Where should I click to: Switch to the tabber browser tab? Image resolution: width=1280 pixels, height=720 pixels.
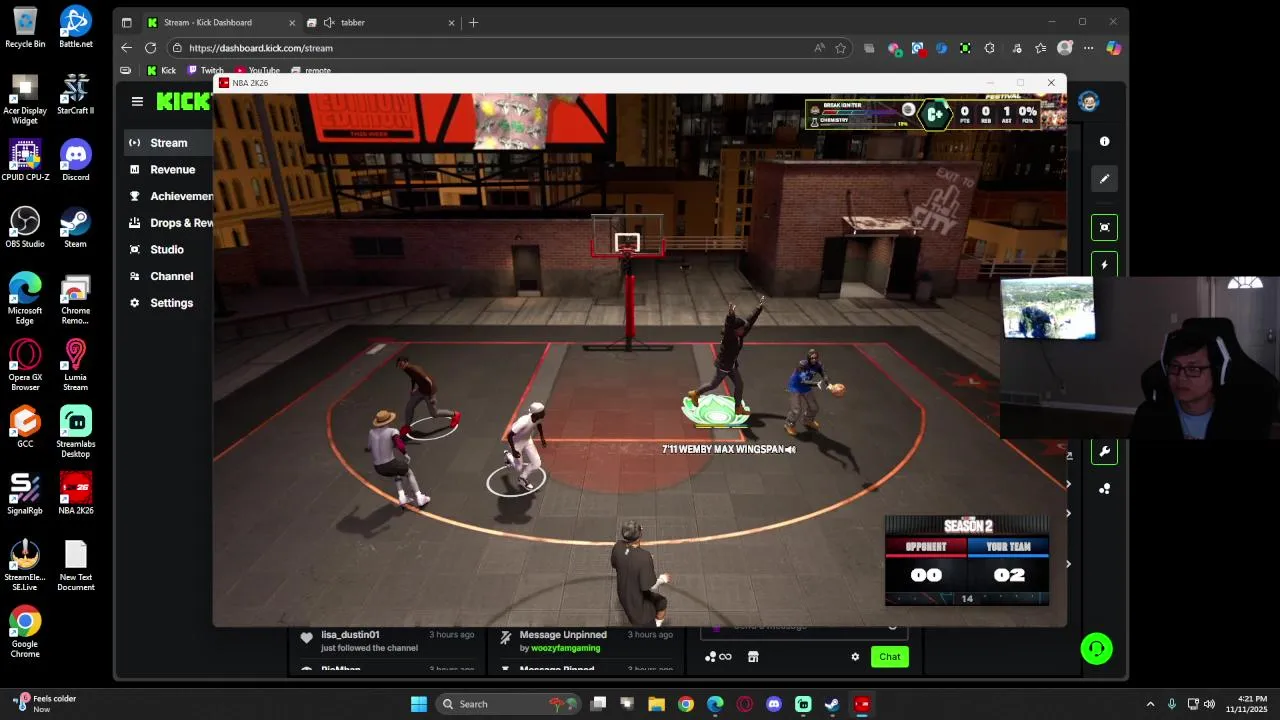pos(380,22)
